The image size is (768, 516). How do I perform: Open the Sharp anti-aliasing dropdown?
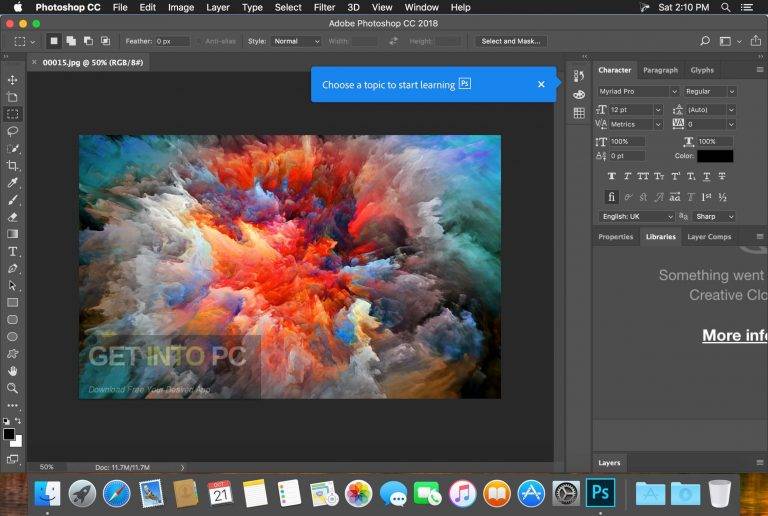(714, 216)
